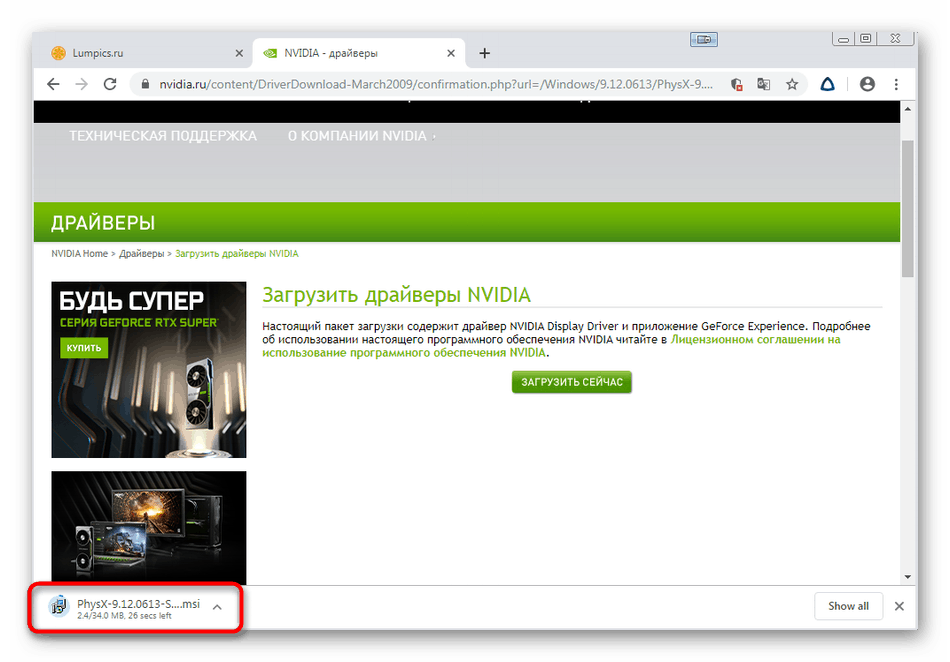The width and height of the screenshot is (950, 662).
Task: Open the gaming PCs banner image
Action: pyautogui.click(x=148, y=528)
